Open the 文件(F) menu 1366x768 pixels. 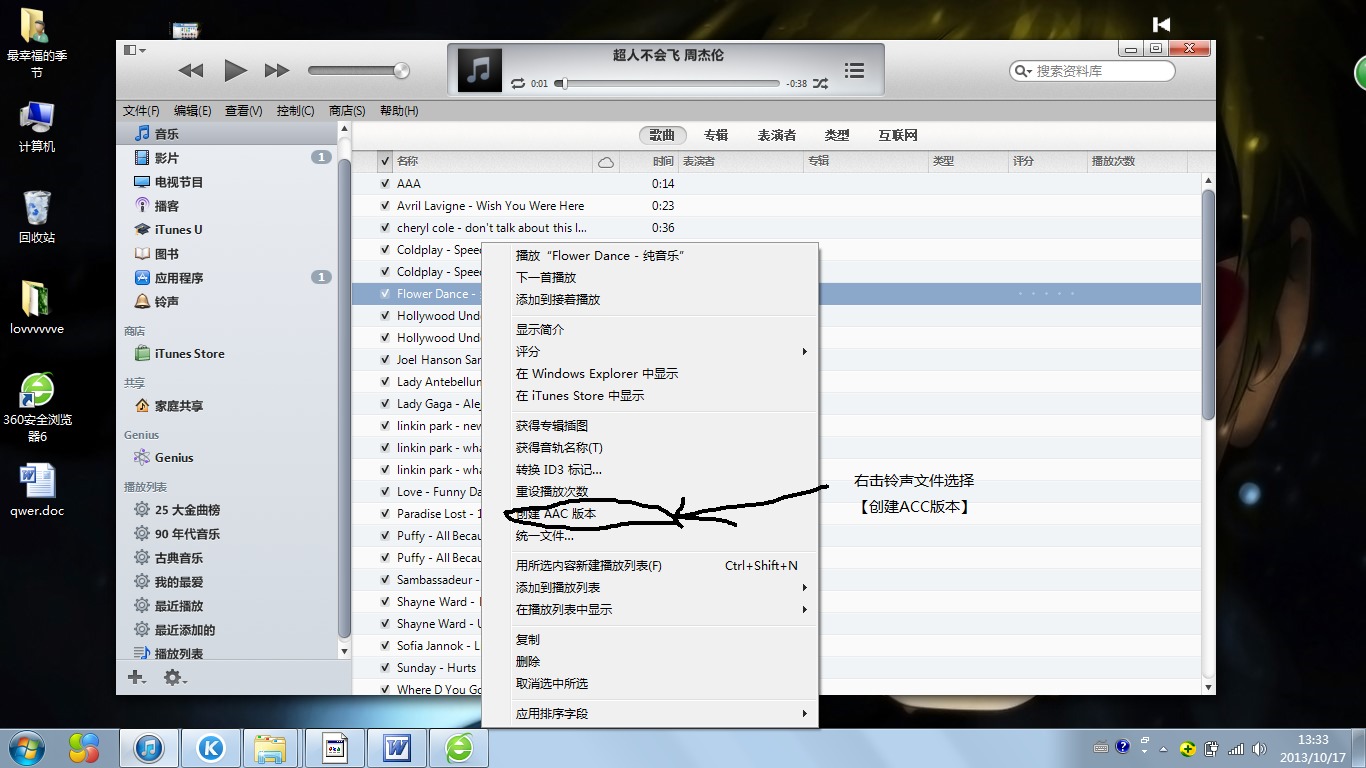pos(141,111)
